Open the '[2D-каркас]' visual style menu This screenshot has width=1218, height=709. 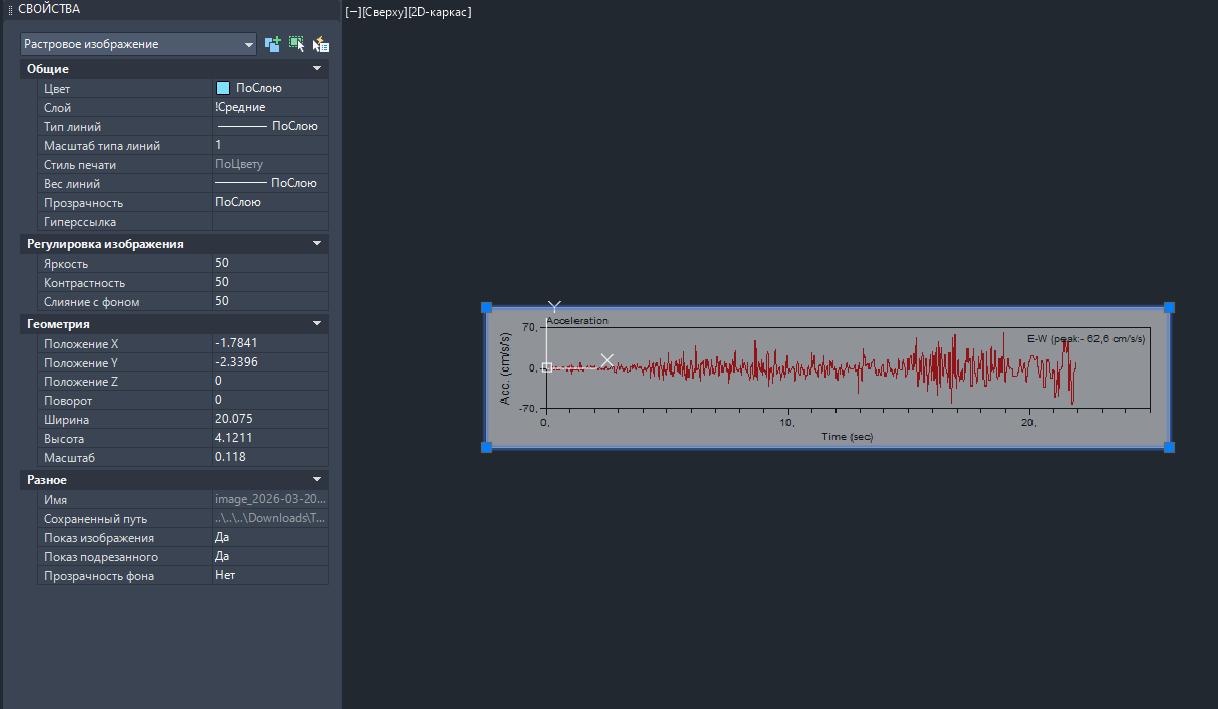pyautogui.click(x=440, y=12)
